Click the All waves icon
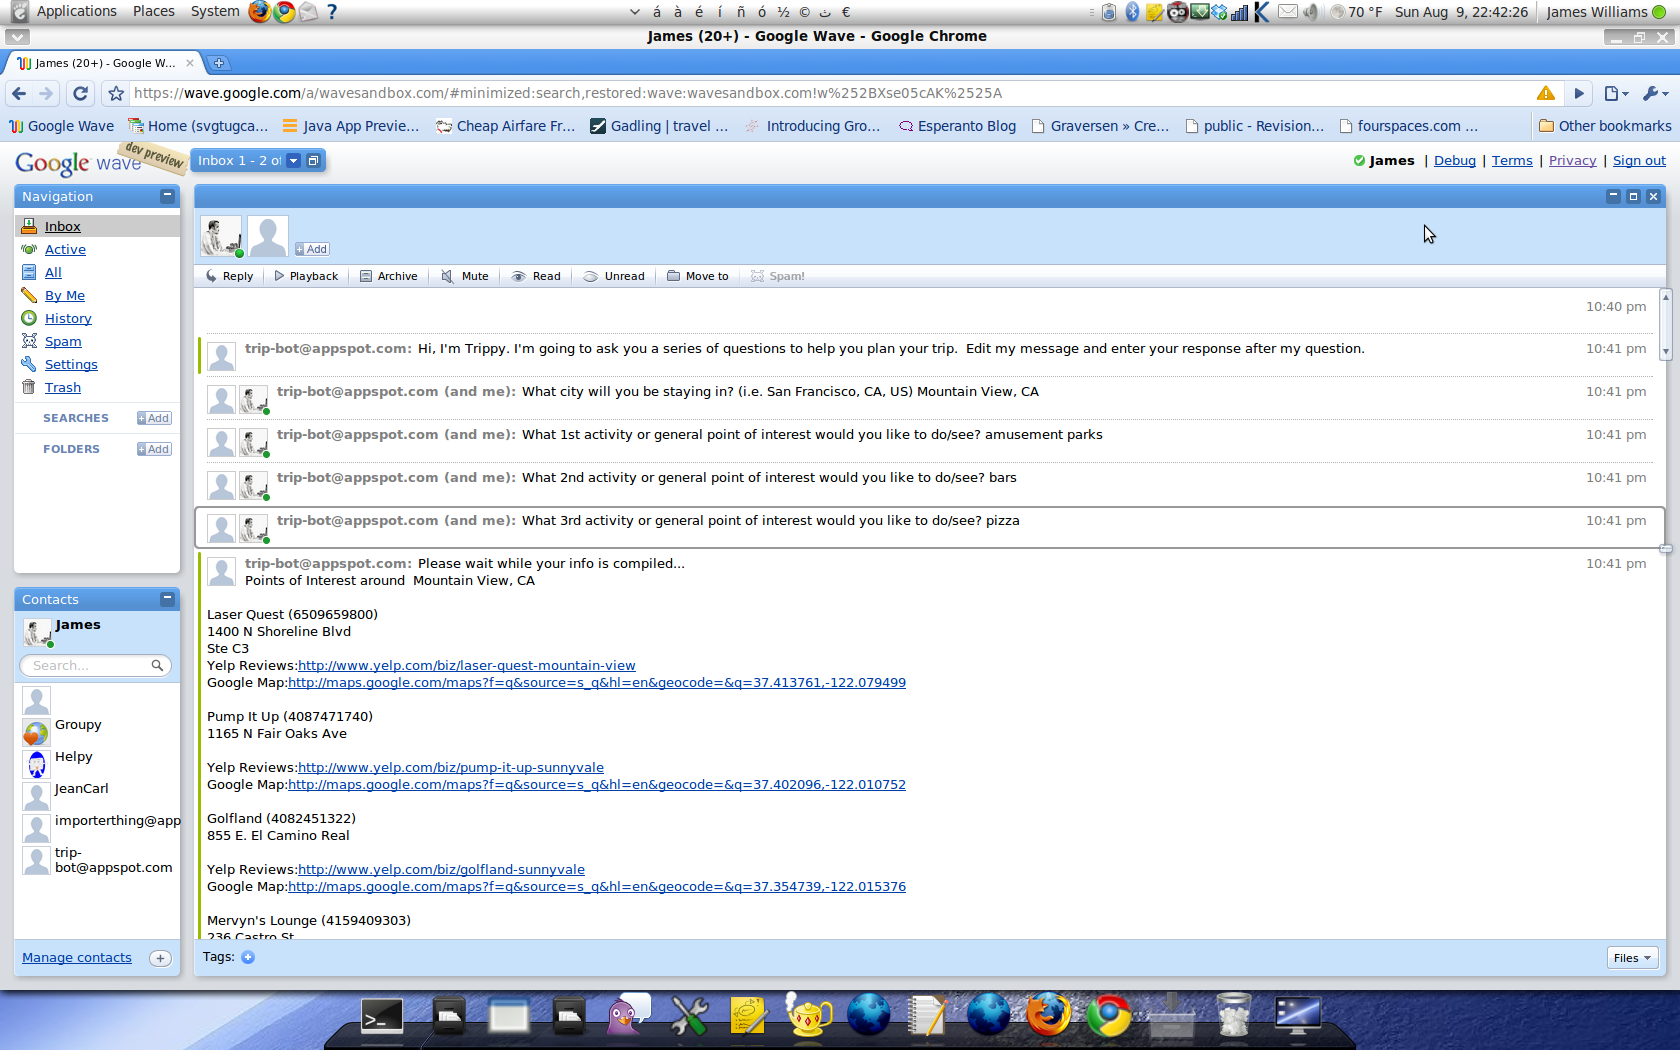Screen dimensions: 1680x1050 tap(29, 272)
